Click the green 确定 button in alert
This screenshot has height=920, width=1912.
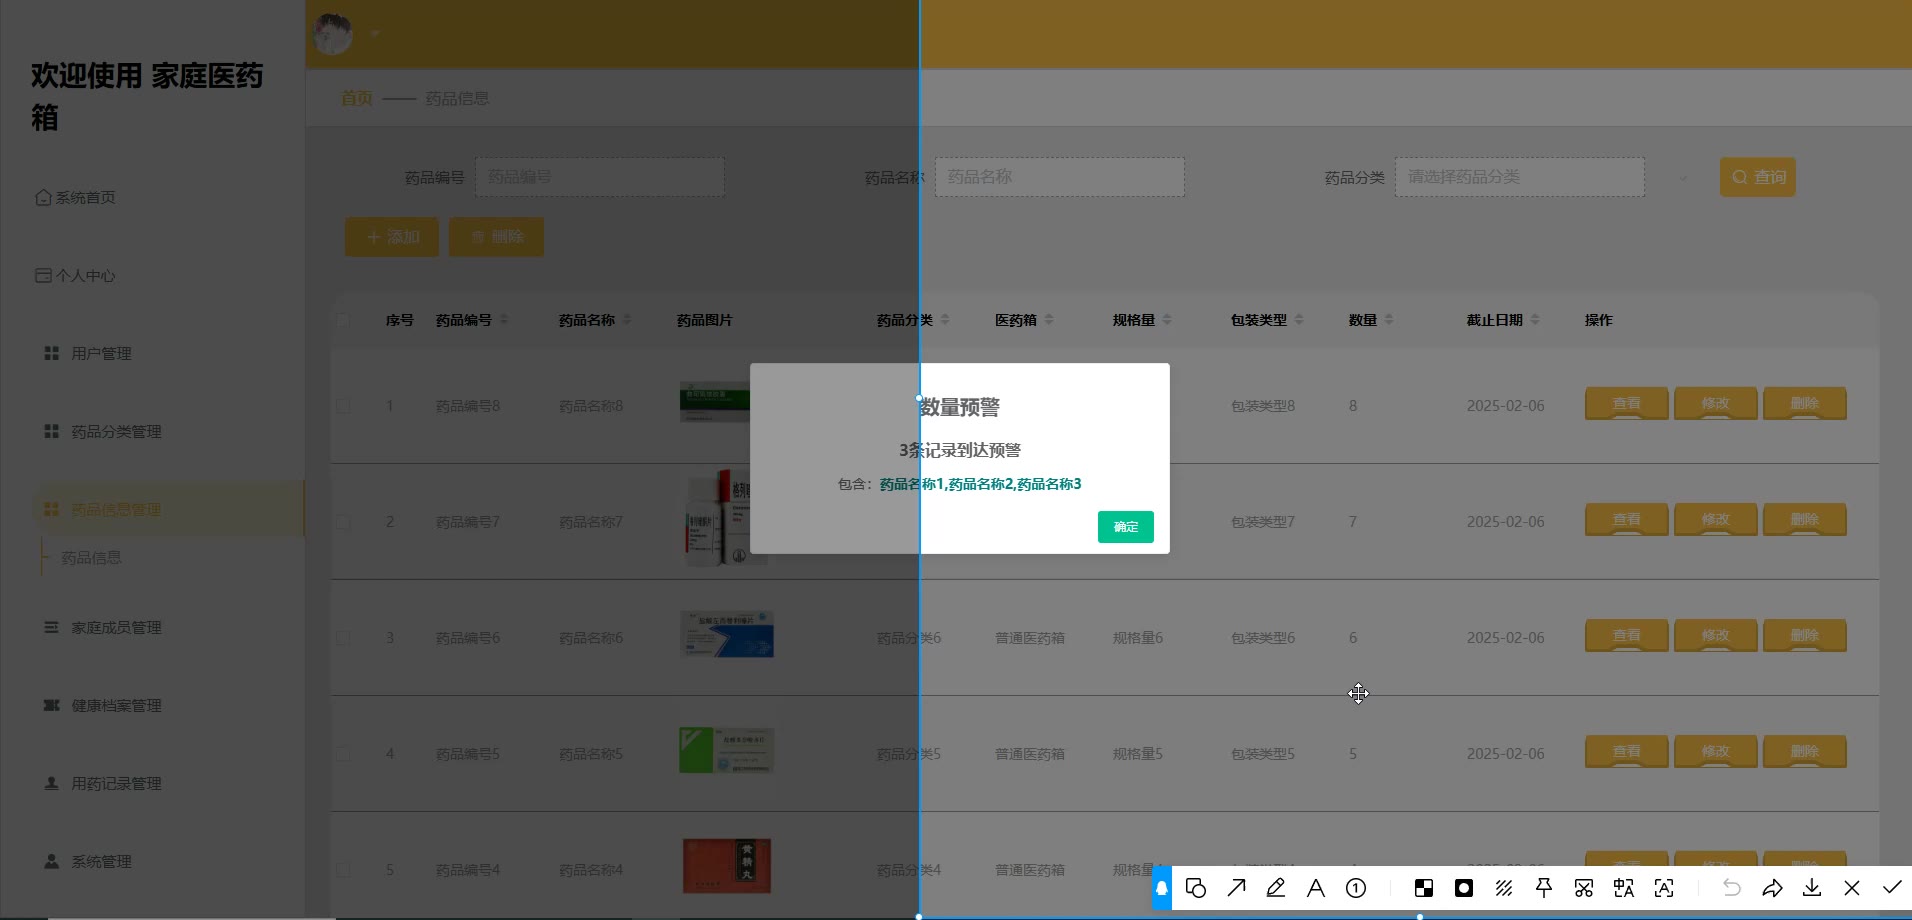pos(1125,527)
